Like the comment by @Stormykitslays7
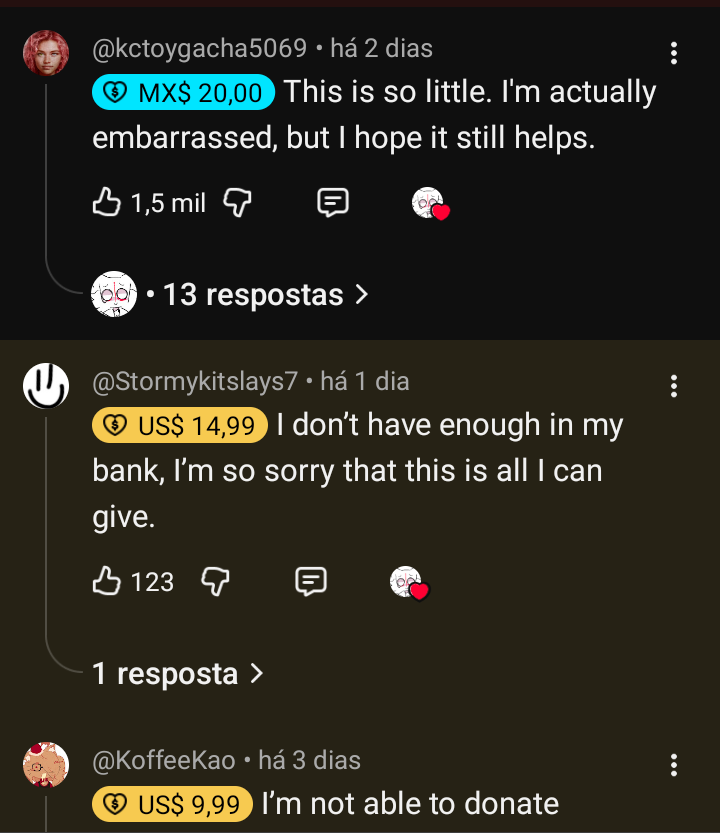The width and height of the screenshot is (720, 833). (x=107, y=581)
